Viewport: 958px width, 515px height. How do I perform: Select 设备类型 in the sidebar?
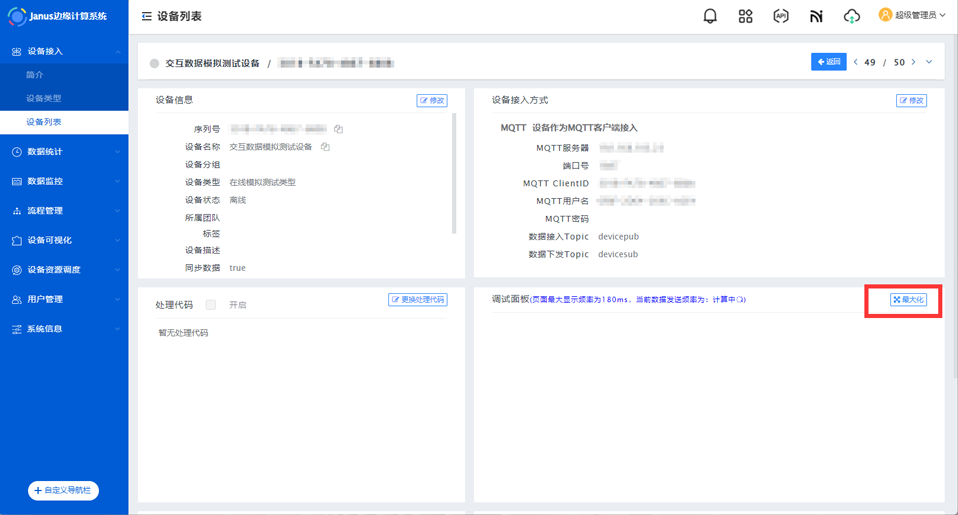coord(44,98)
